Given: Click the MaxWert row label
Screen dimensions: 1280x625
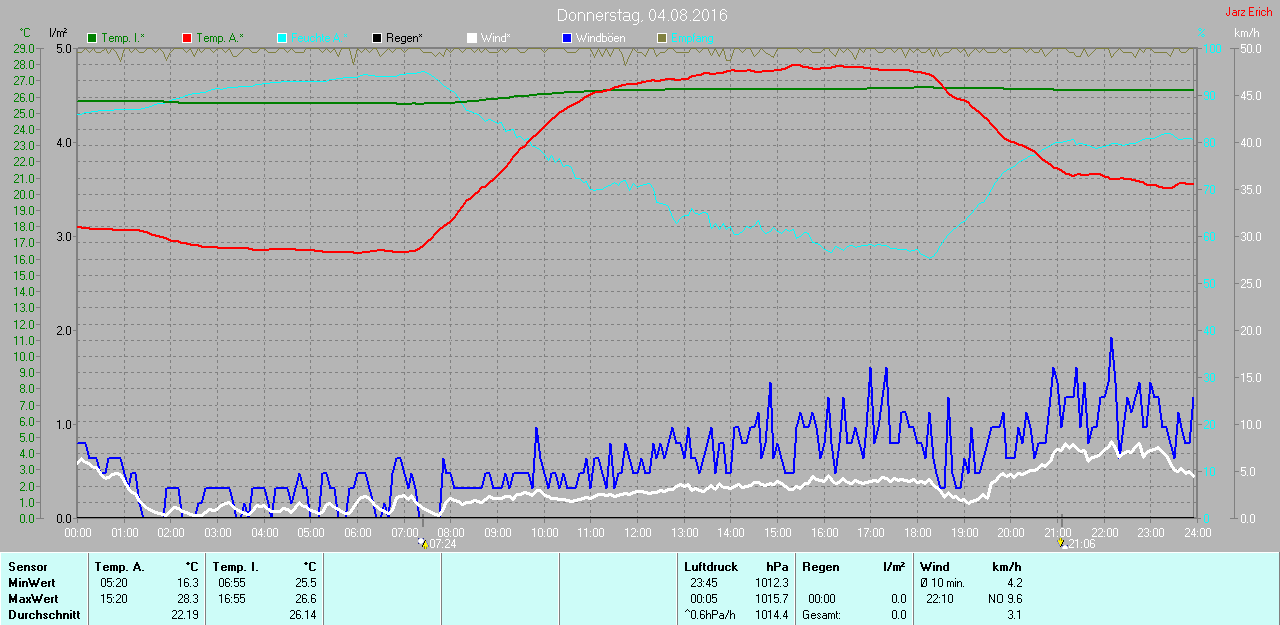Looking at the screenshot, I should click(x=33, y=599).
